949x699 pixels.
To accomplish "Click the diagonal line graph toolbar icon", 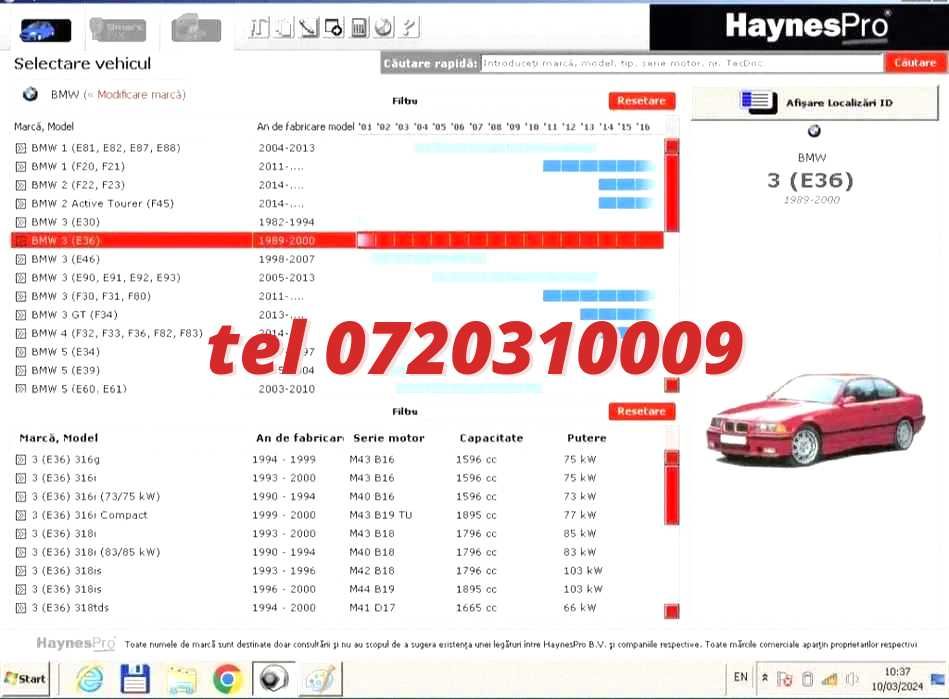I will 309,28.
